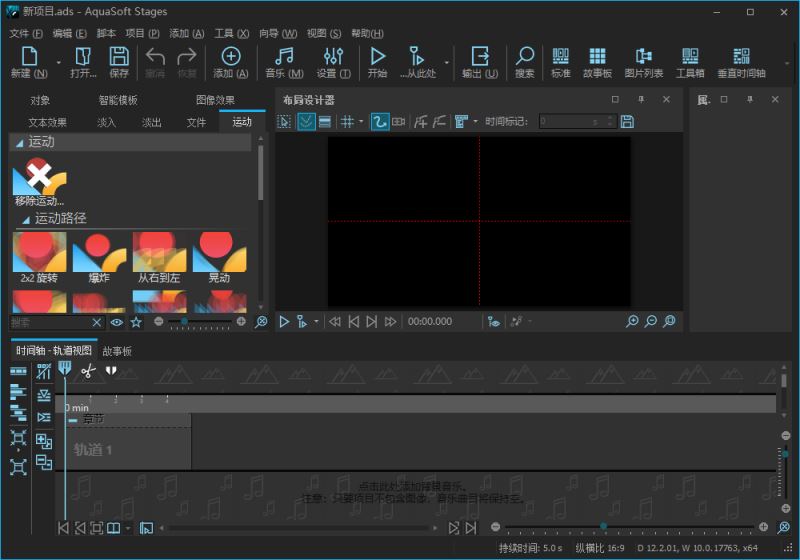Click the zoom in icon in layout designer

632,321
